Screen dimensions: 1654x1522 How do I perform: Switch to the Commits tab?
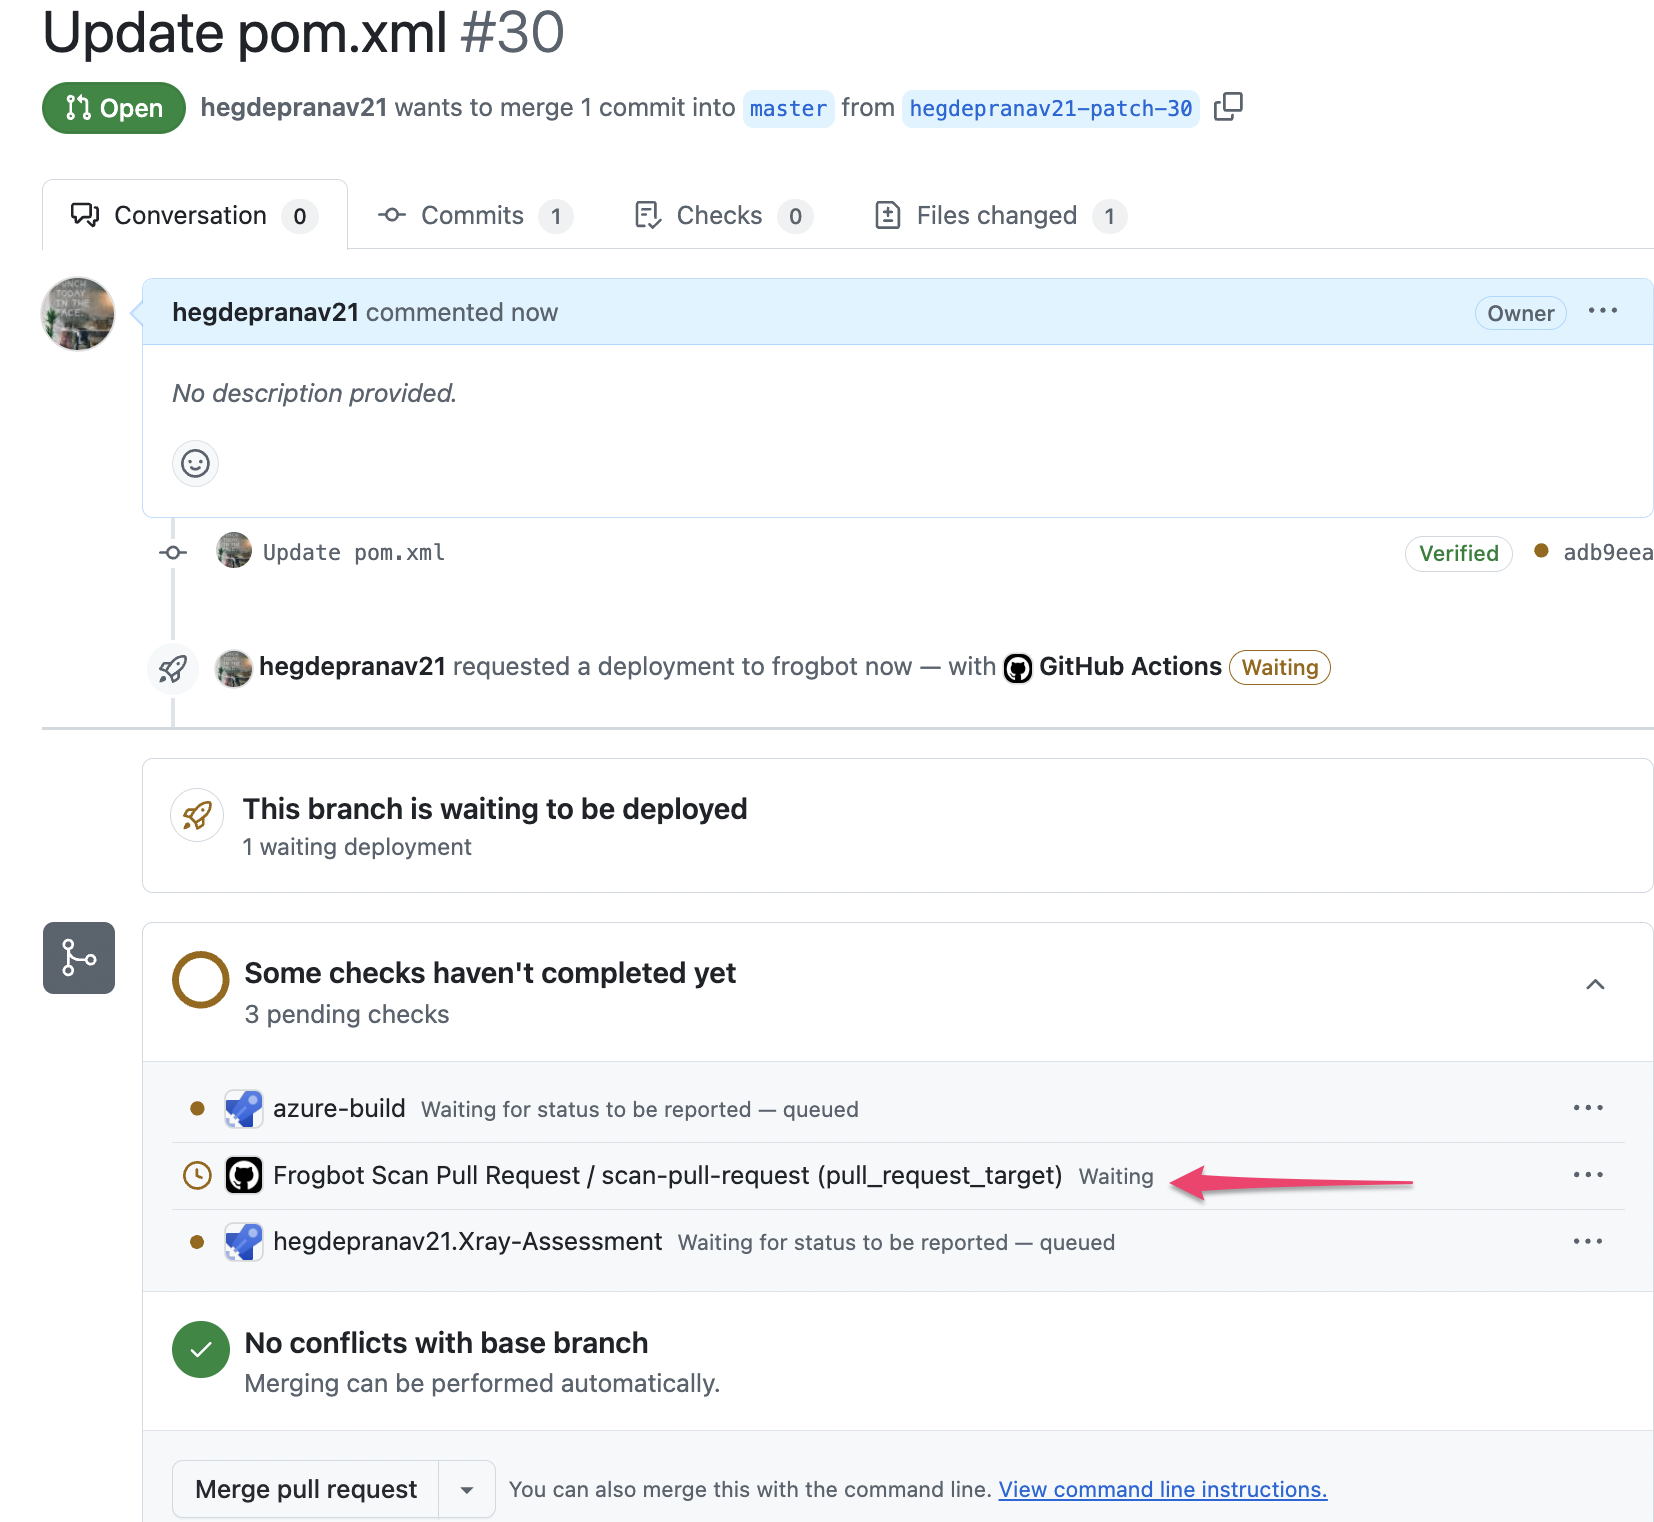472,216
